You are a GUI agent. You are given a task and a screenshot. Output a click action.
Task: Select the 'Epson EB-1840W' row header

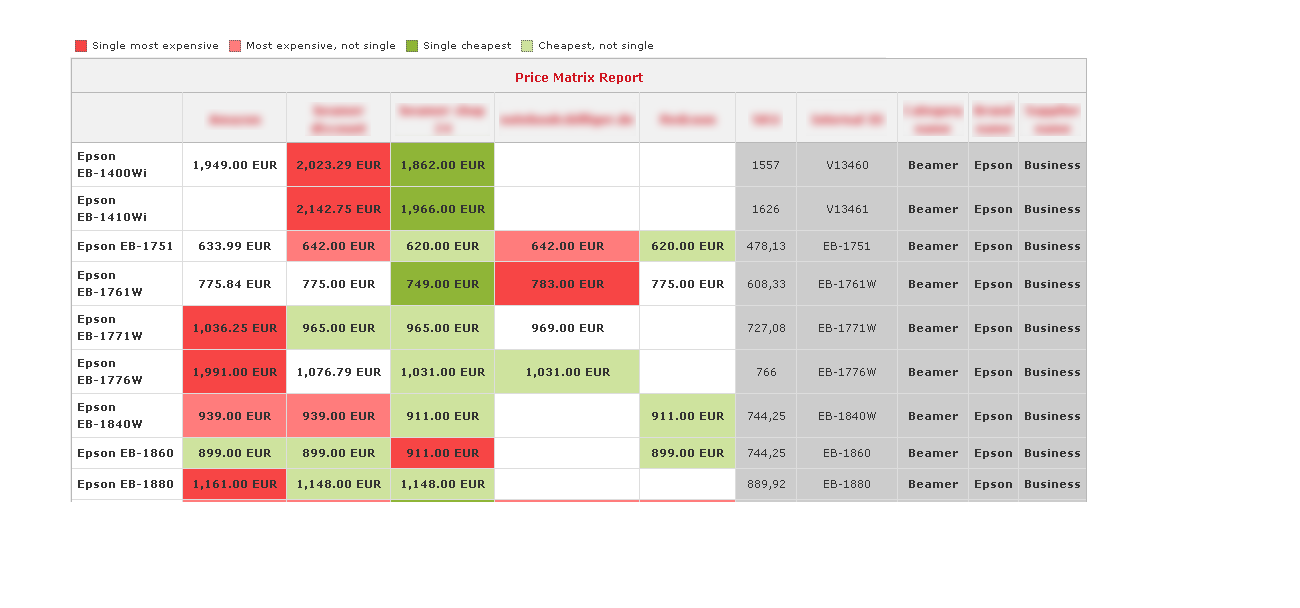127,416
